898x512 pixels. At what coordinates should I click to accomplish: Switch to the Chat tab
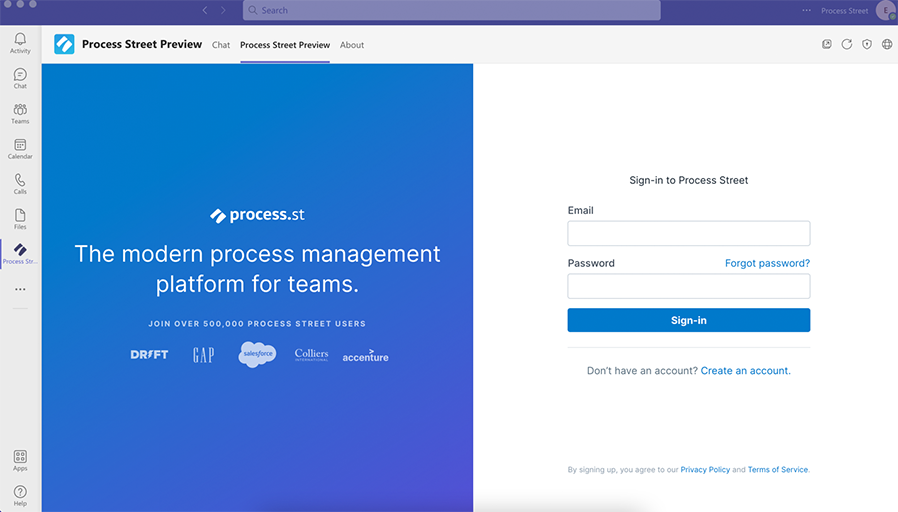coord(221,45)
